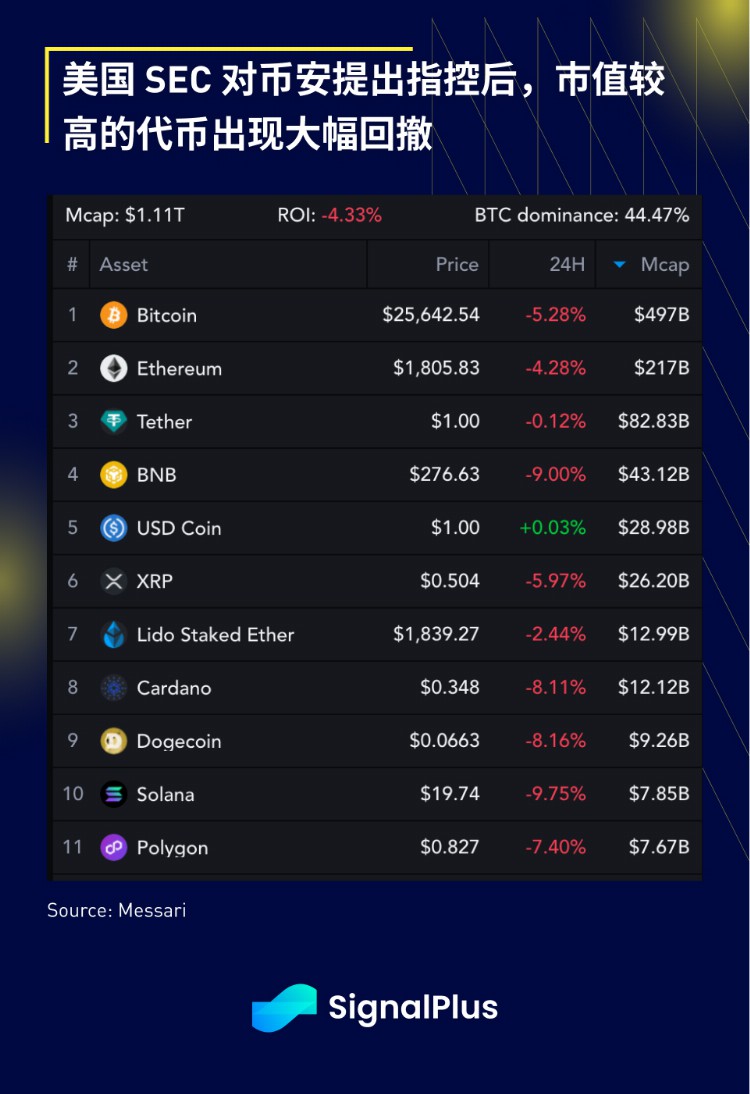Click the Polygon logo icon
This screenshot has width=750, height=1094.
click(114, 847)
